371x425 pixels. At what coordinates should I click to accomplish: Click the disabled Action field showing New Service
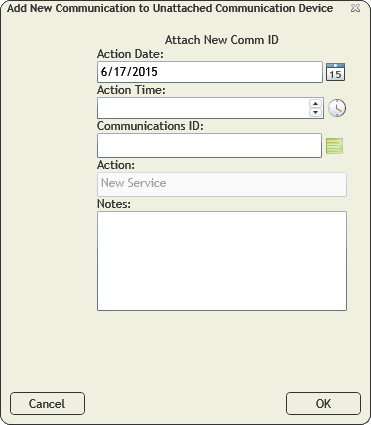[222, 184]
